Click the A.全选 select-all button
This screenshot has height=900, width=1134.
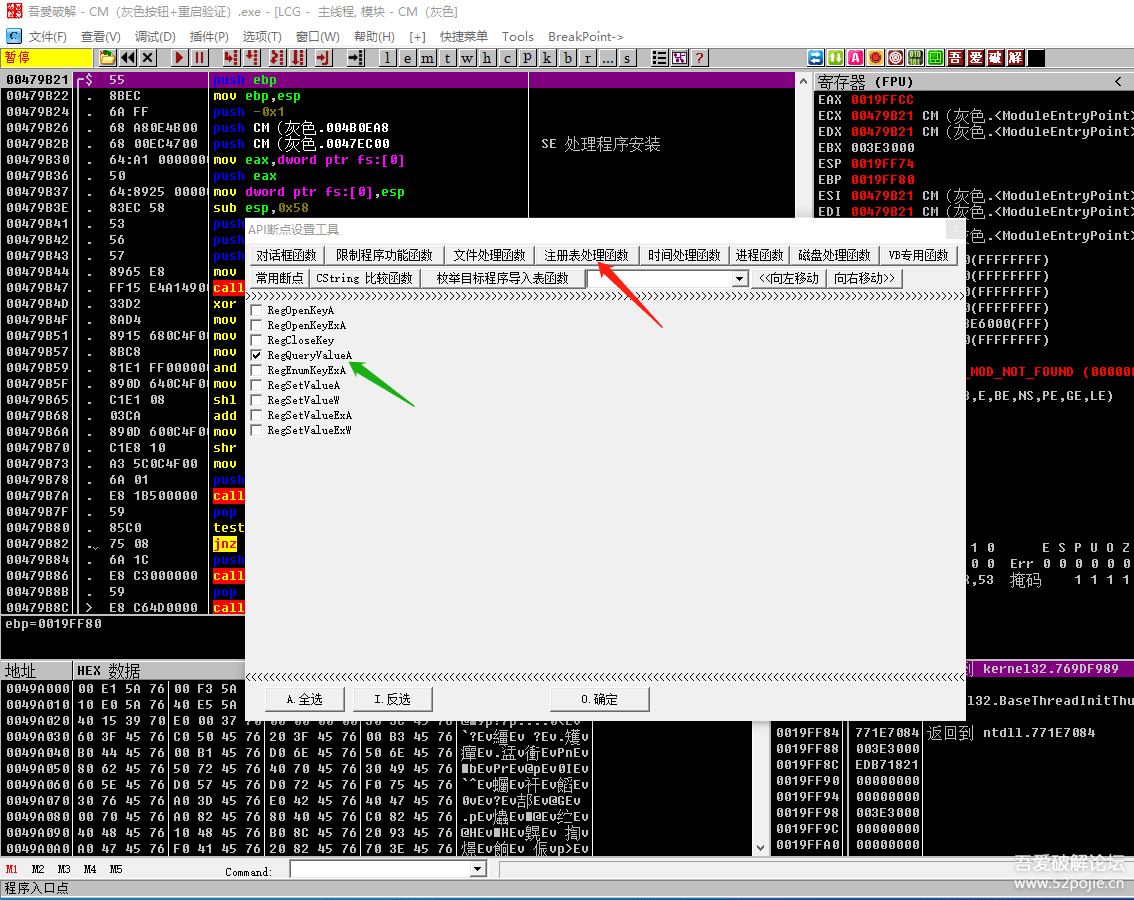coord(305,699)
